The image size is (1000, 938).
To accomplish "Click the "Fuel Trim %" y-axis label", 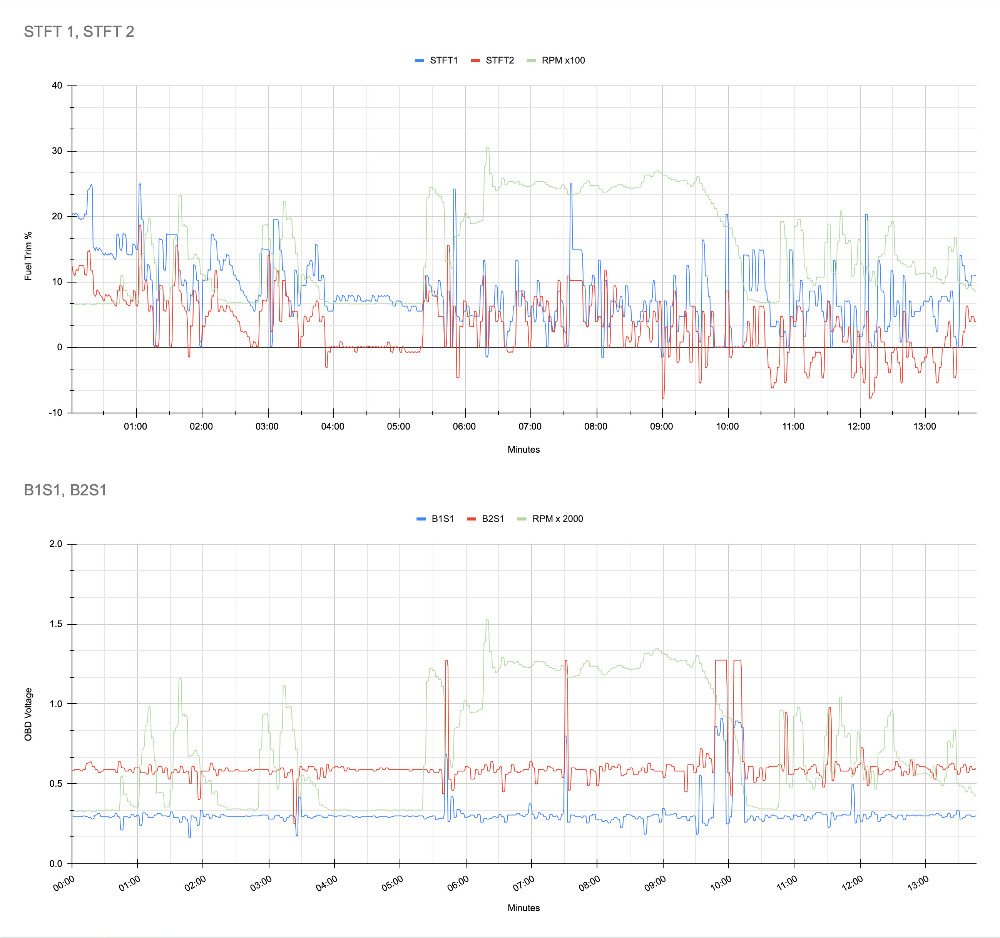I will tap(29, 248).
